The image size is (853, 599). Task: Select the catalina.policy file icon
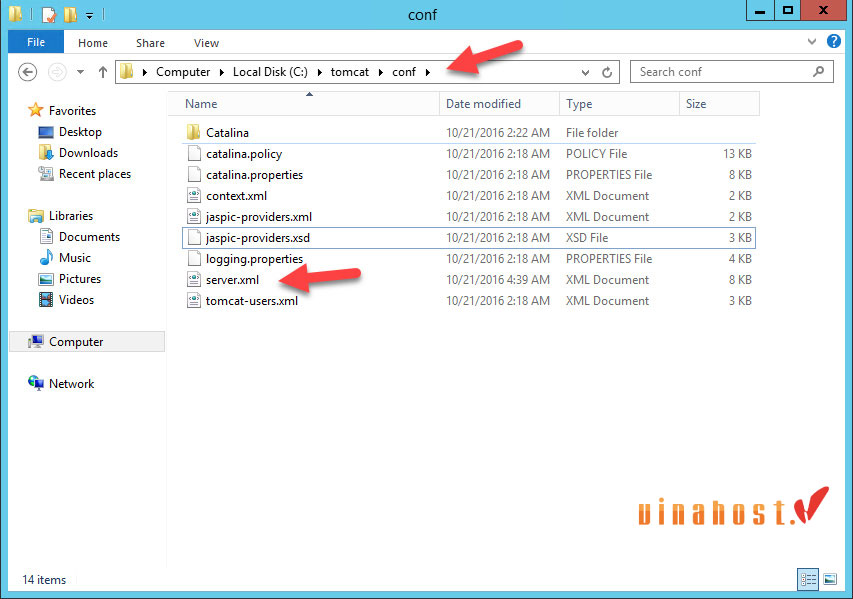click(x=194, y=153)
